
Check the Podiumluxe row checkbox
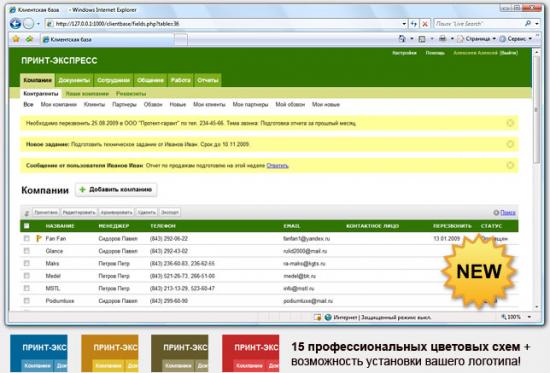point(26,300)
